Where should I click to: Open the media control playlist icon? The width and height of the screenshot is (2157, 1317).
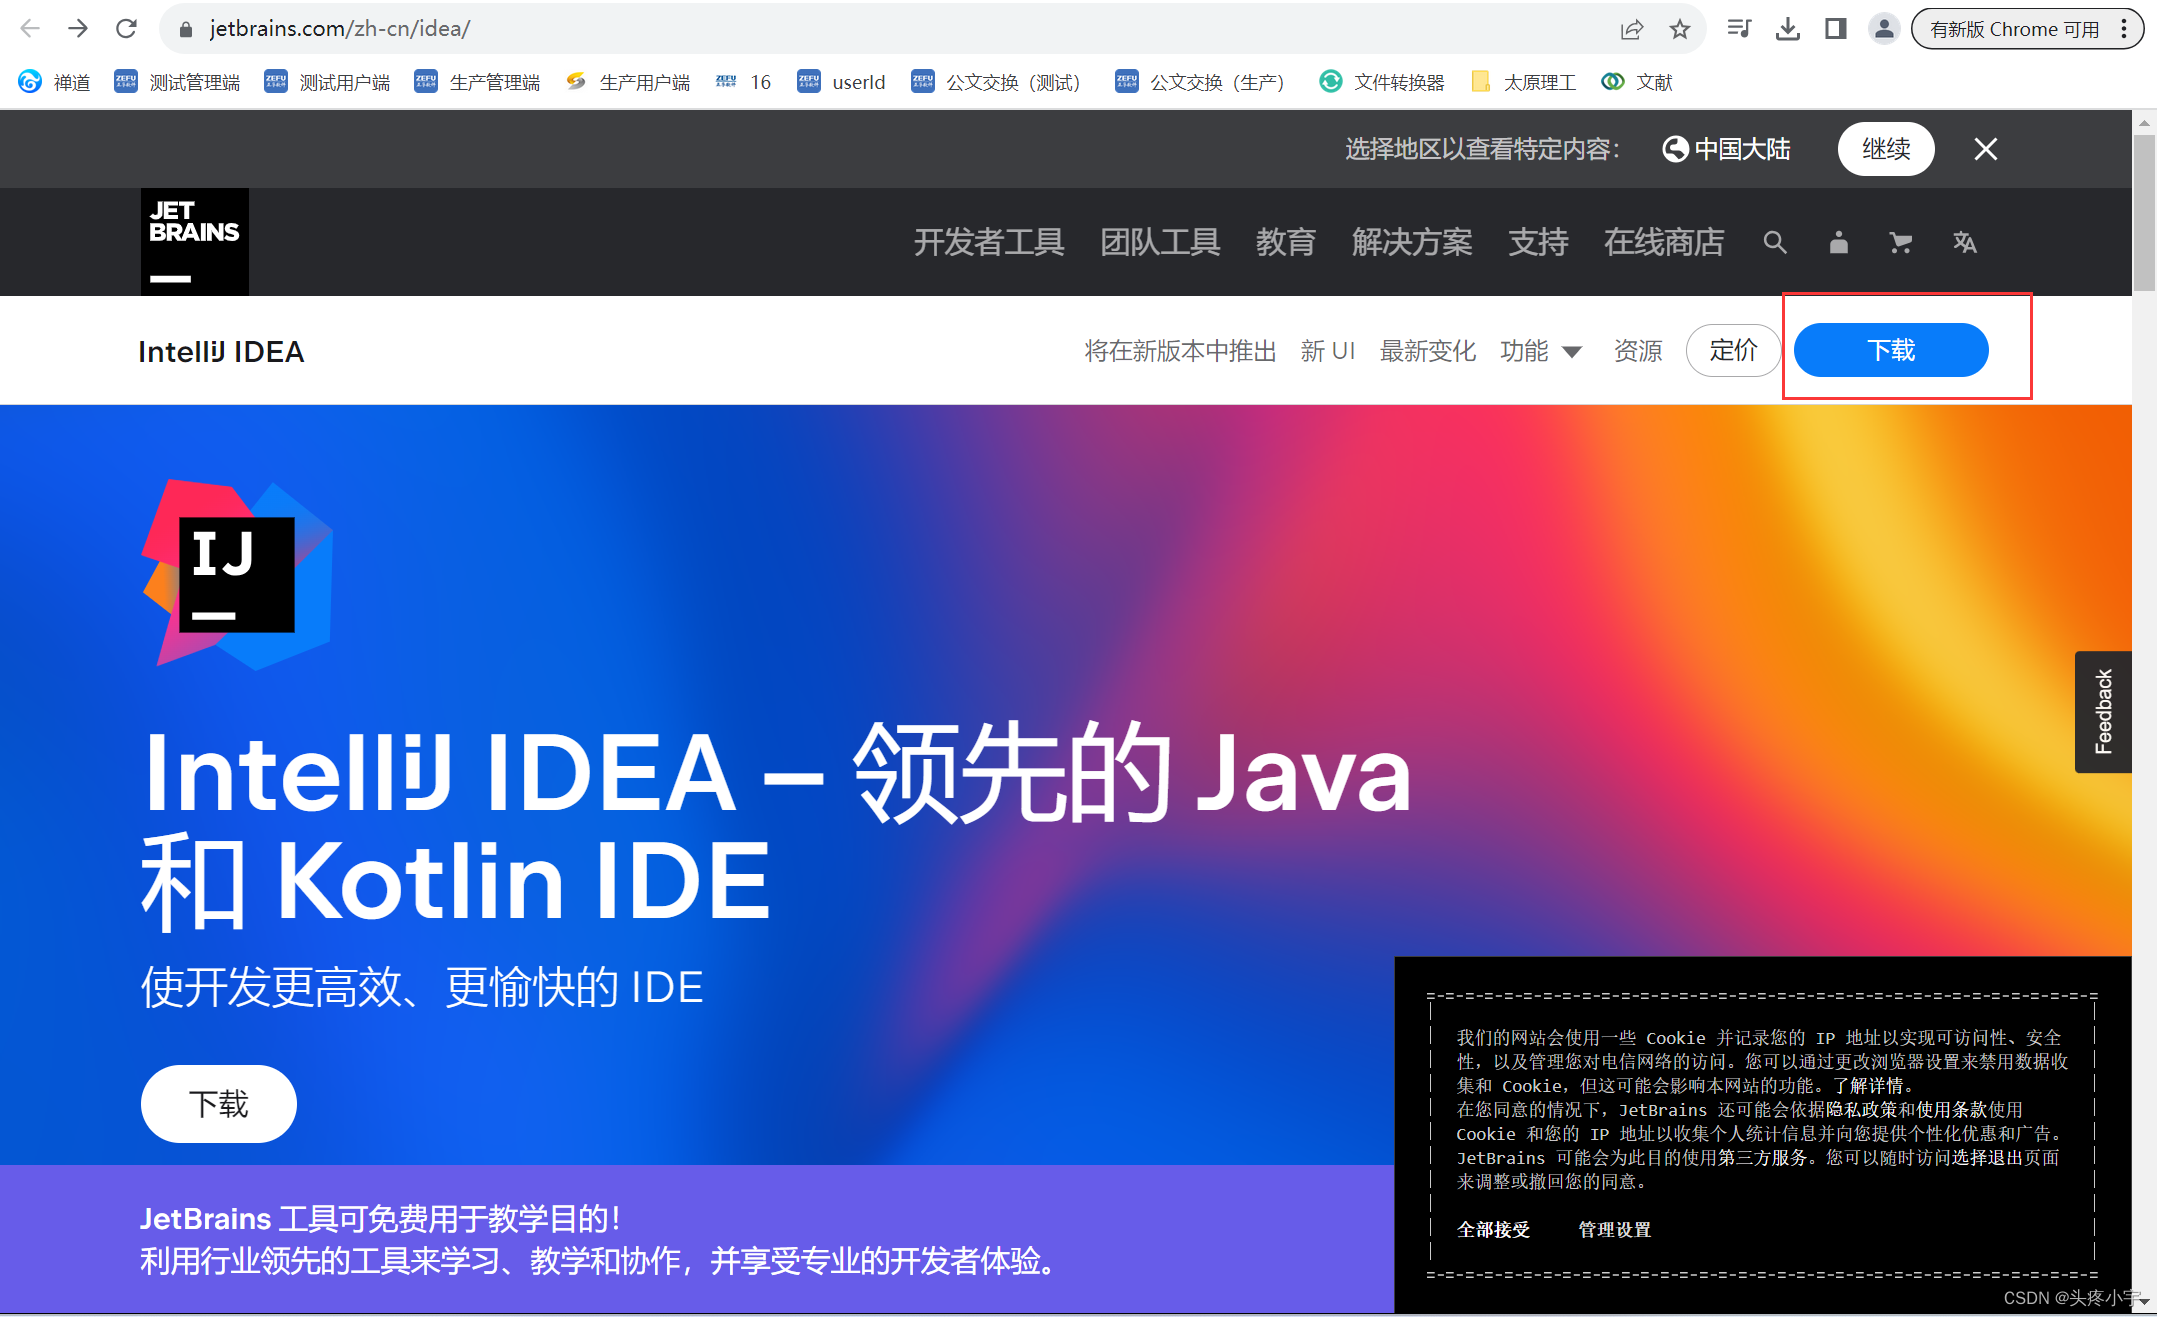click(1739, 29)
